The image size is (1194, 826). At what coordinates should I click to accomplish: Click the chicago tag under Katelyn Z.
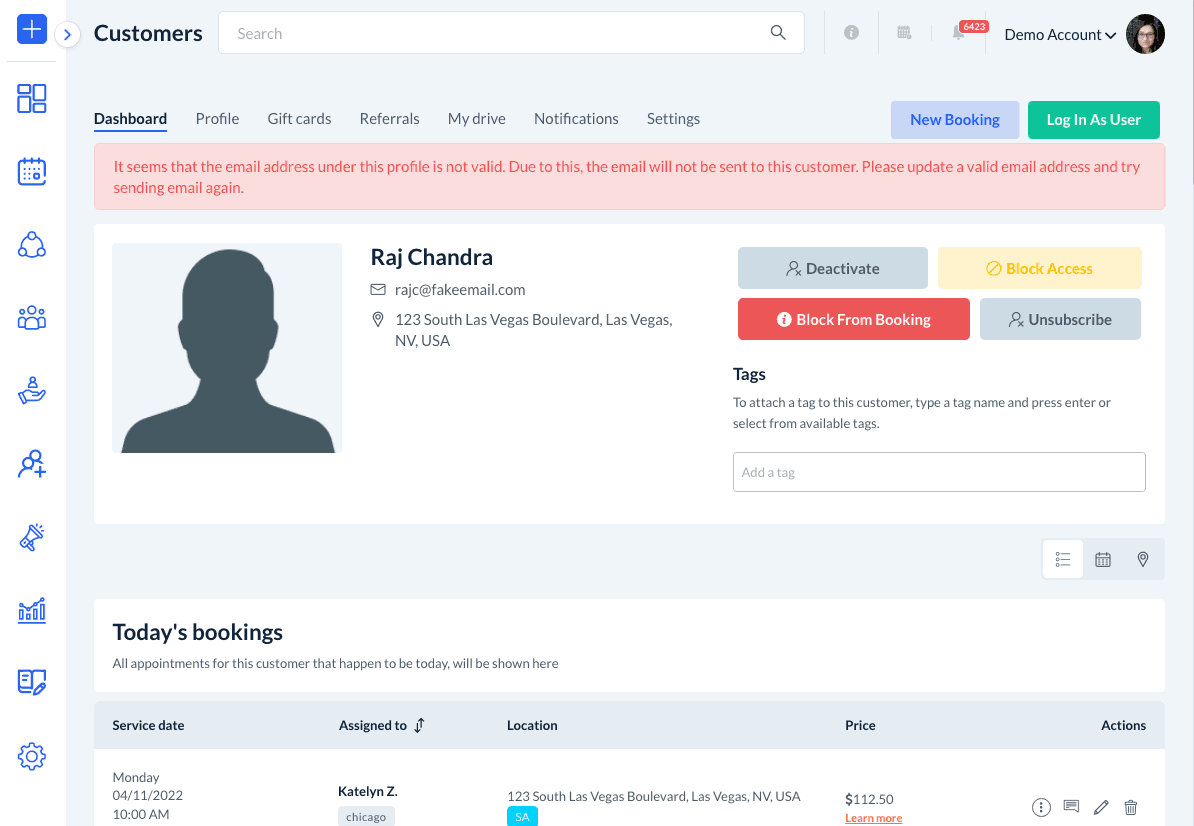366,816
